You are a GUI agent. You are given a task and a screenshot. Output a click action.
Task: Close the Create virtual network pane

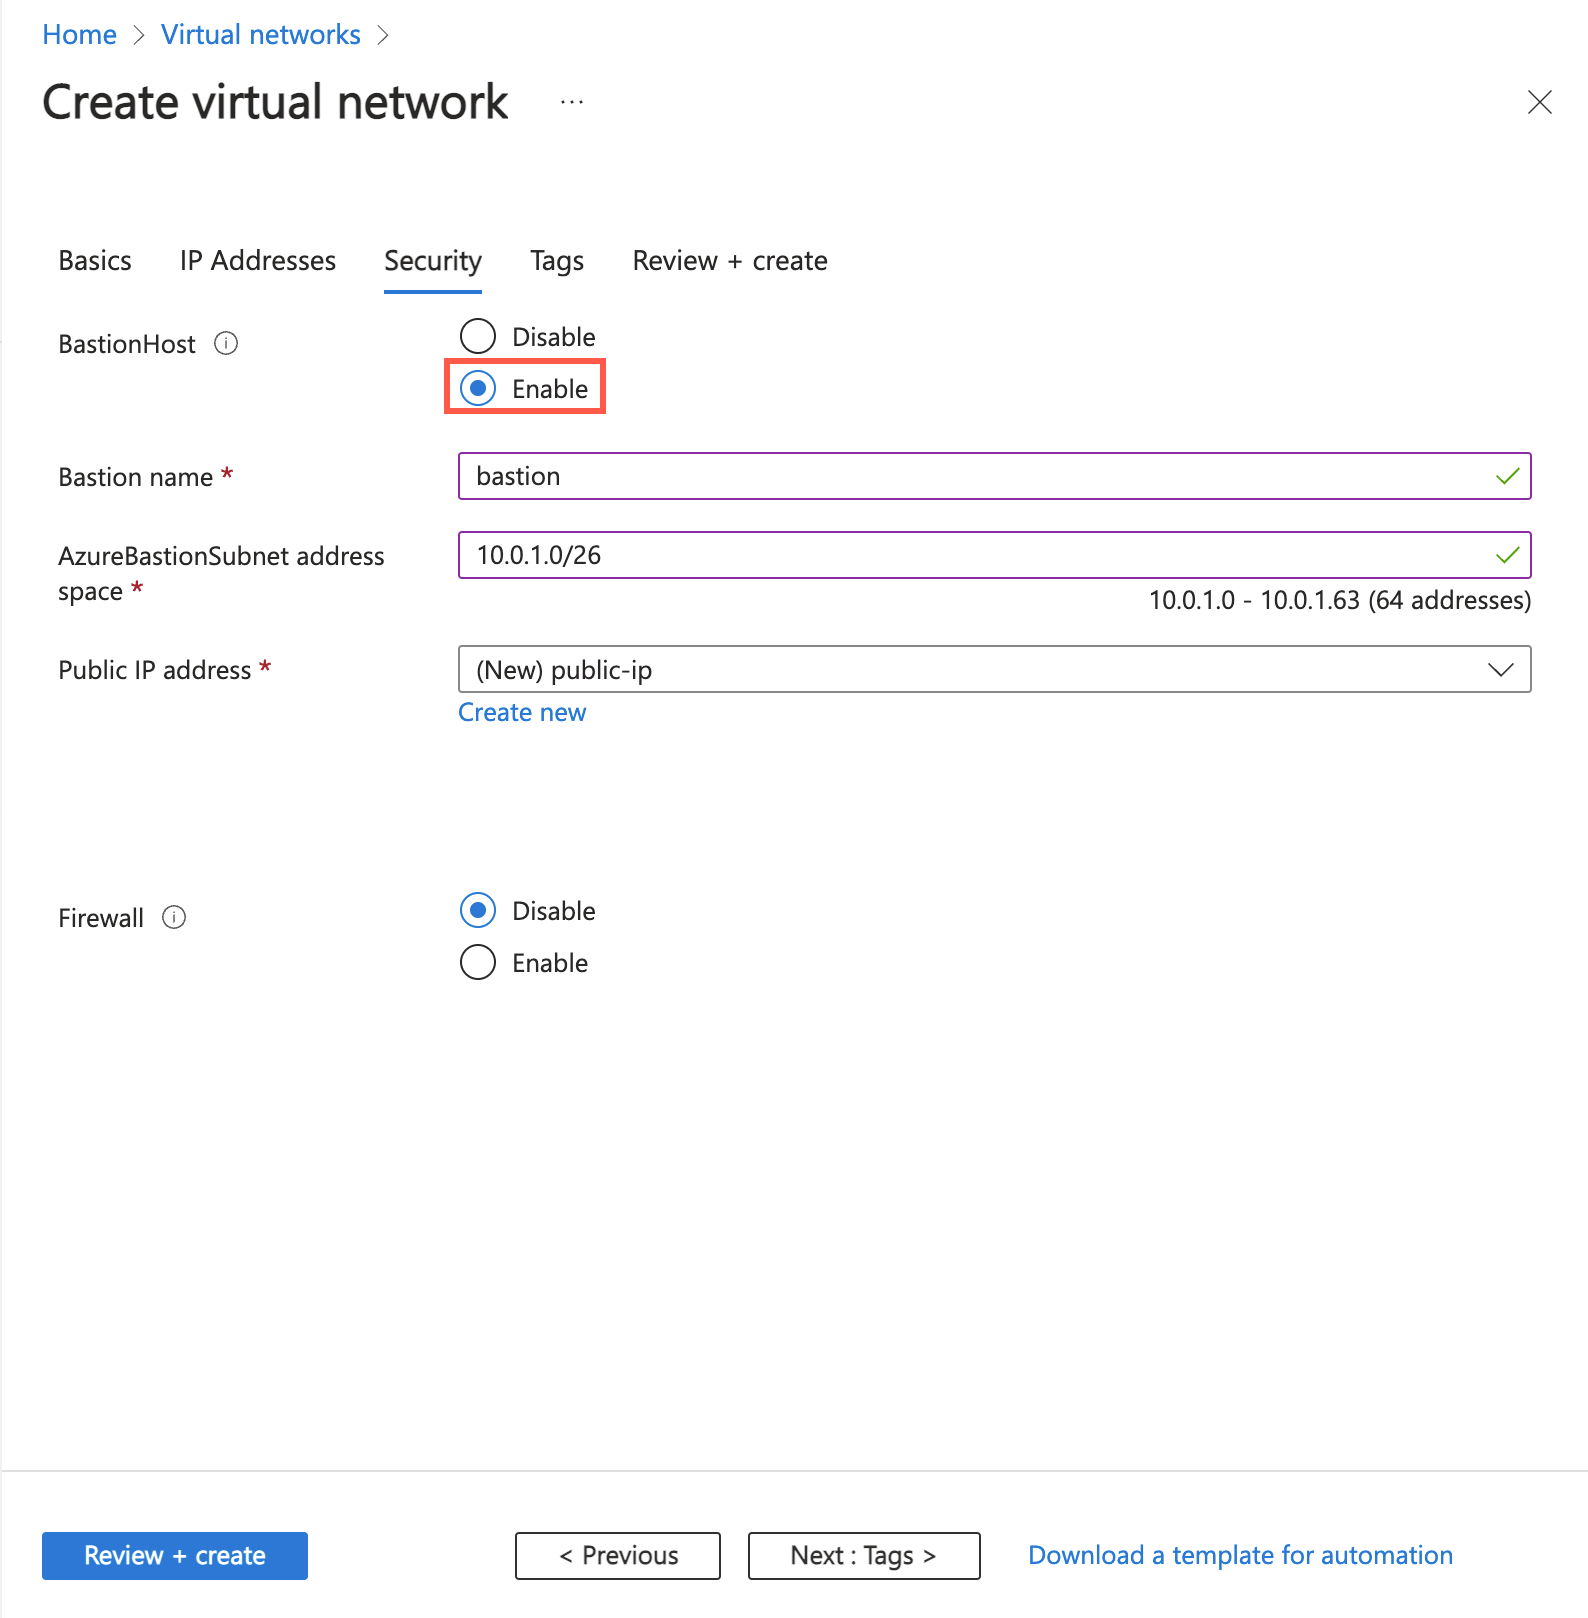(x=1539, y=102)
